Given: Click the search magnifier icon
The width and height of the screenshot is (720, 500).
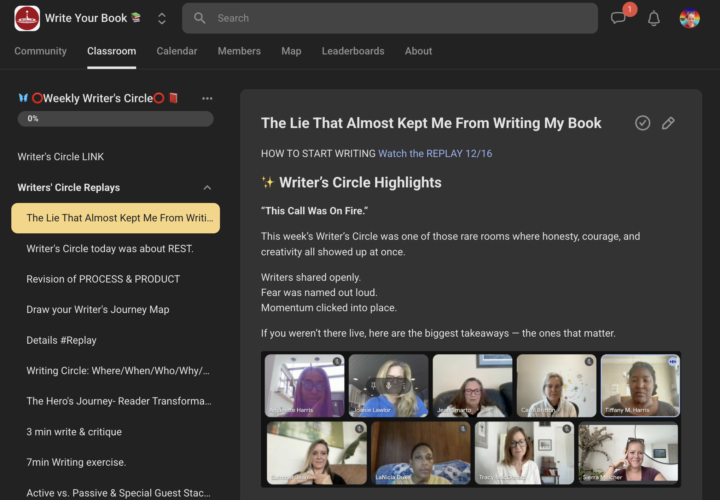Looking at the screenshot, I should pyautogui.click(x=199, y=18).
